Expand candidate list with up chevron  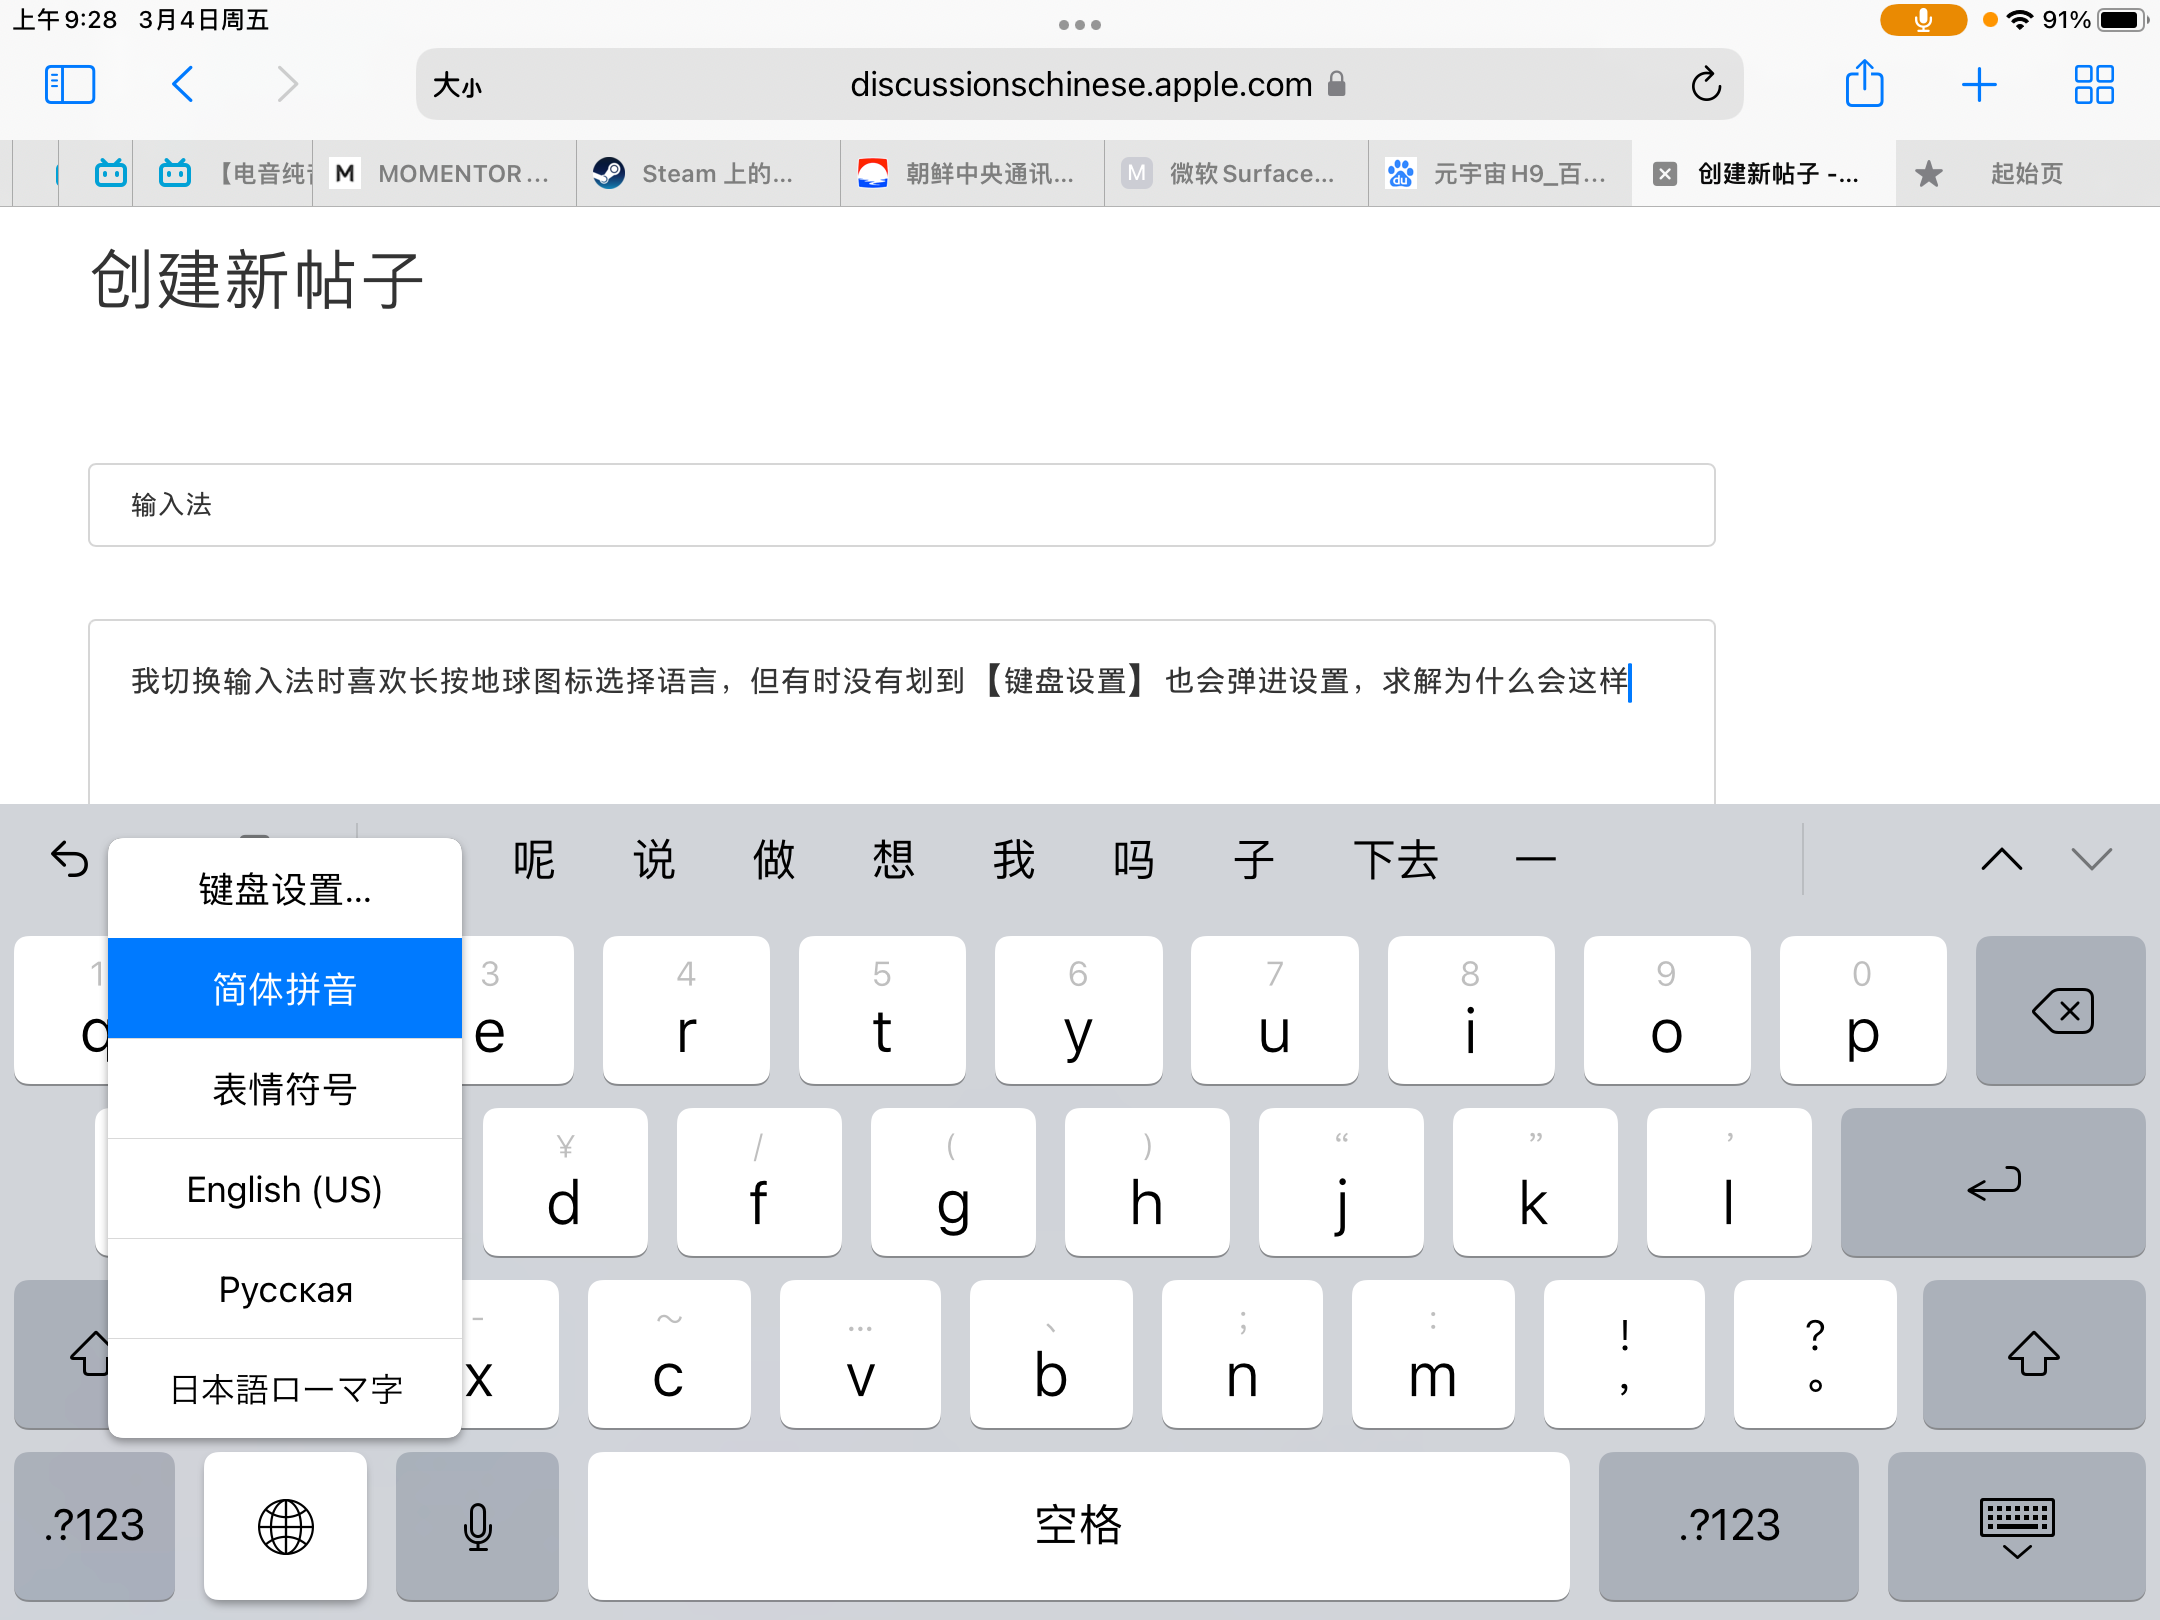2001,859
